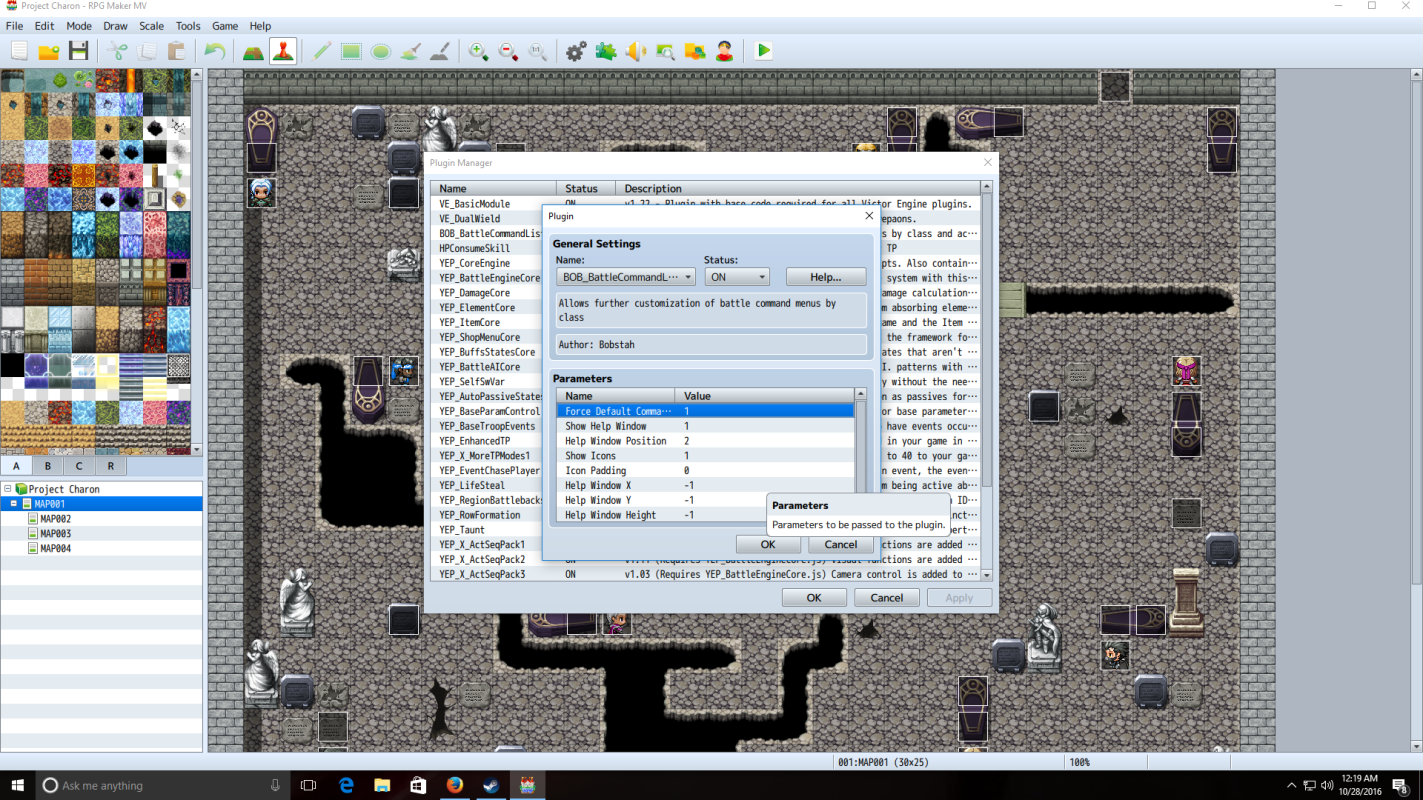Switch to Map mode icon
Screen dimensions: 1423x800
[x=253, y=51]
